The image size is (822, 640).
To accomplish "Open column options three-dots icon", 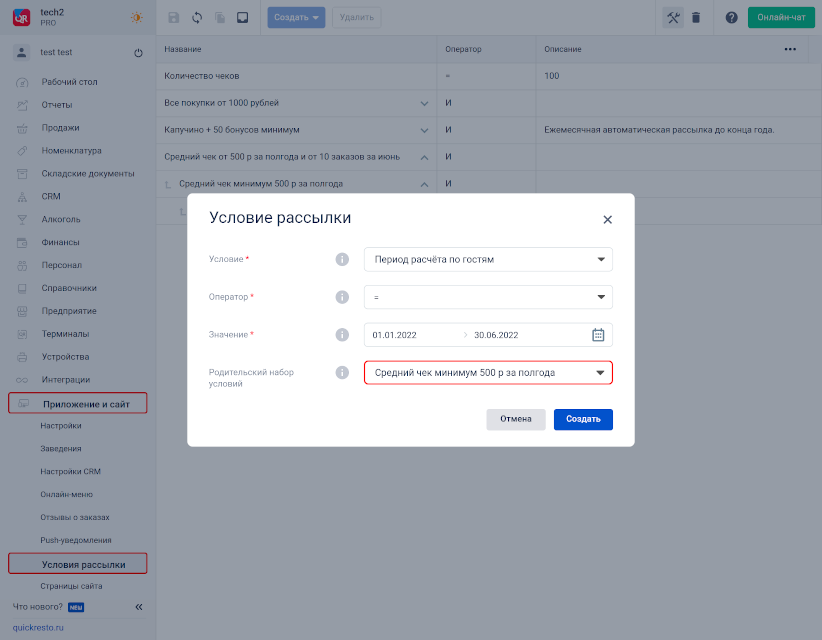I will tap(790, 49).
